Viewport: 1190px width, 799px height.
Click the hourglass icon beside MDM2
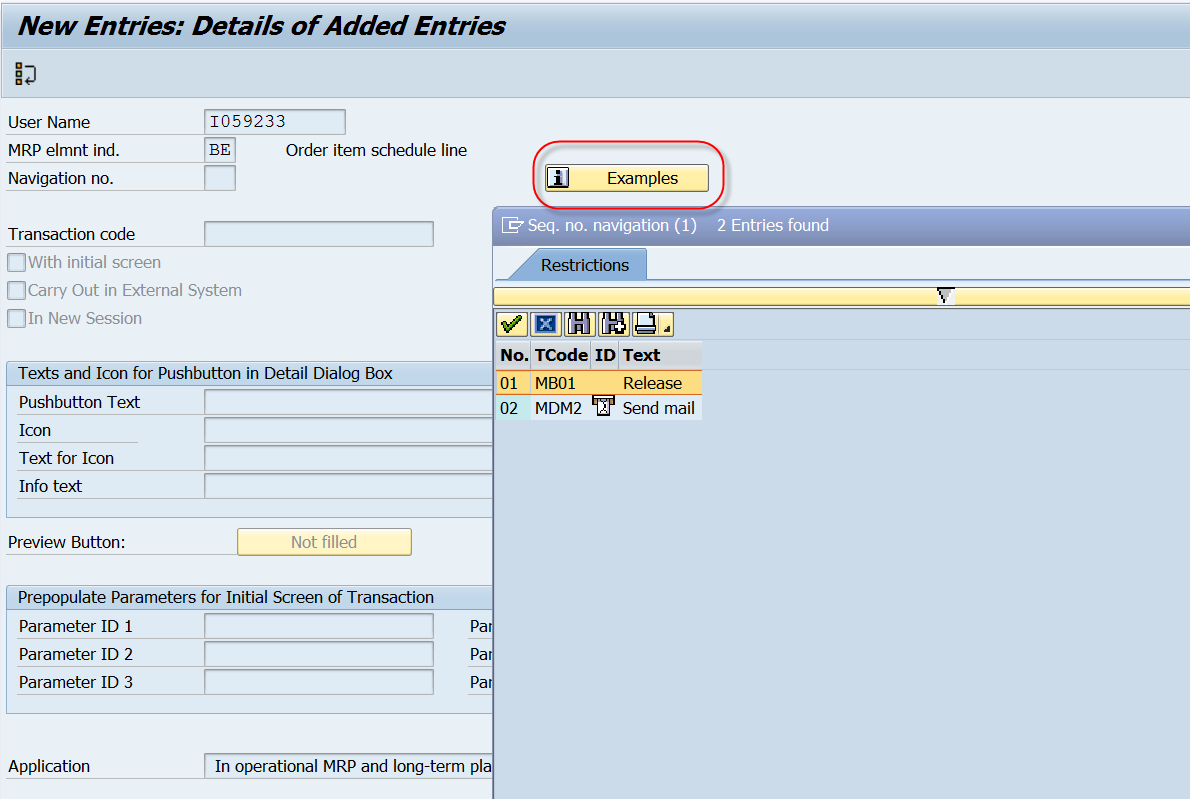(x=603, y=406)
